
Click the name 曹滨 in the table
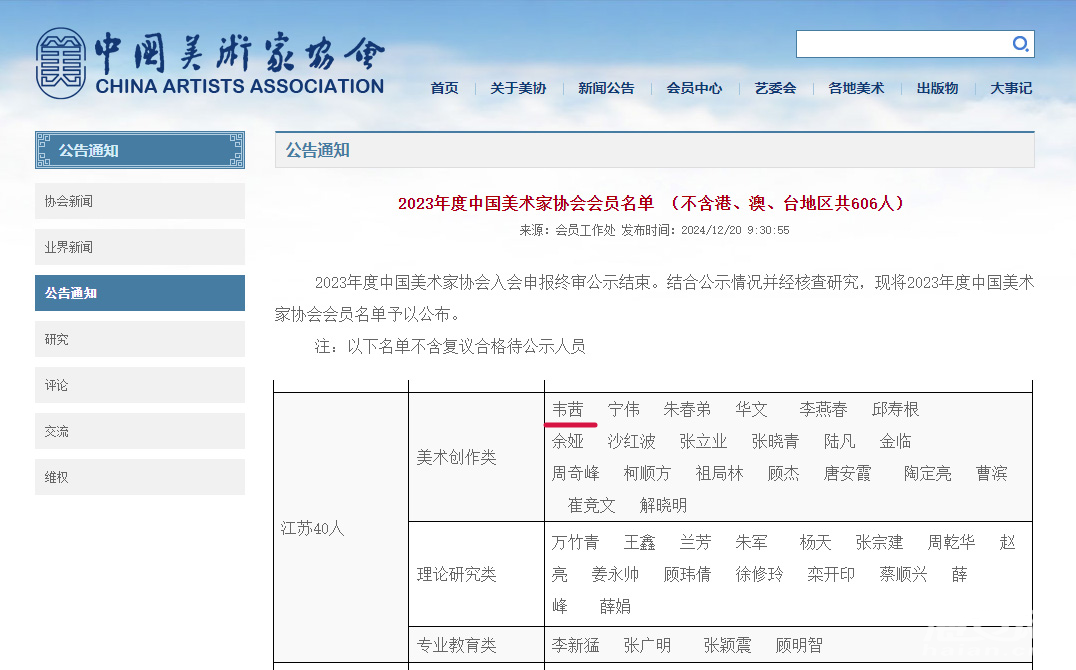click(992, 474)
